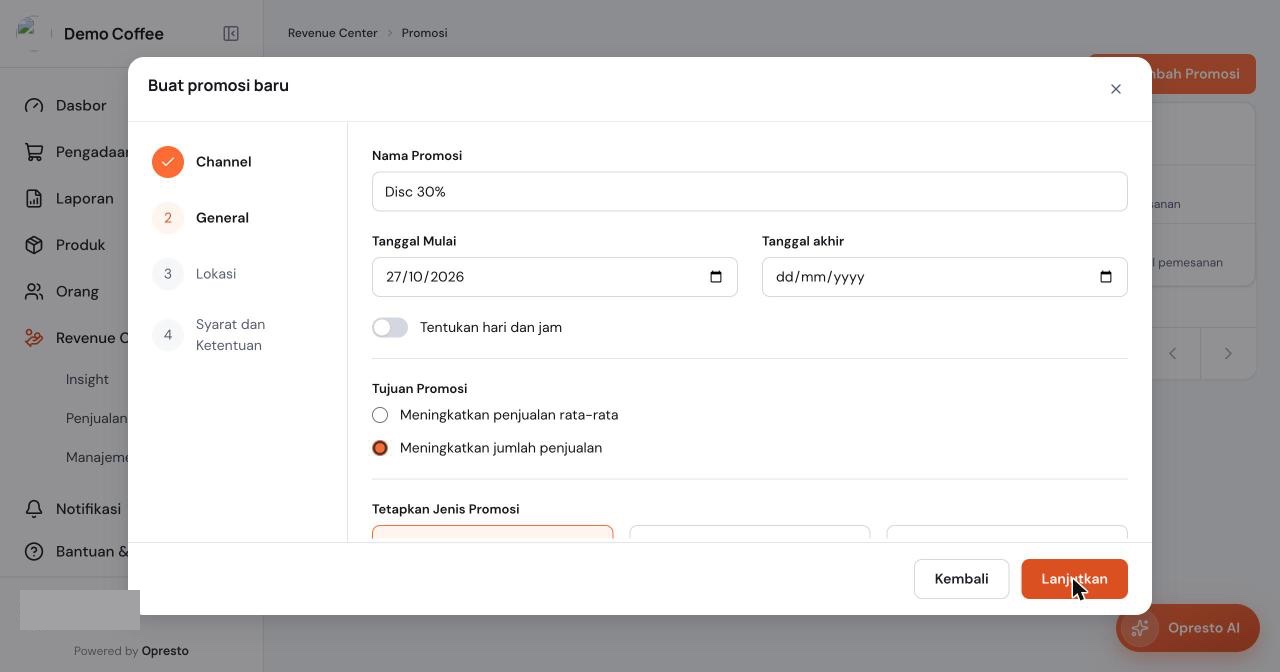Open Dasbor from the sidebar
The image size is (1280, 672).
(x=81, y=105)
